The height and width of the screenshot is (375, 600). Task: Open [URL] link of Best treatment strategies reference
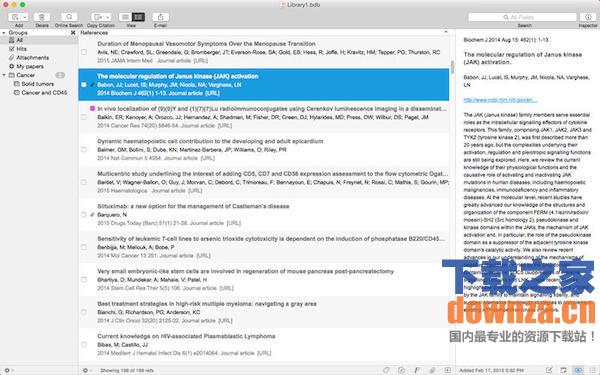pyautogui.click(x=225, y=321)
